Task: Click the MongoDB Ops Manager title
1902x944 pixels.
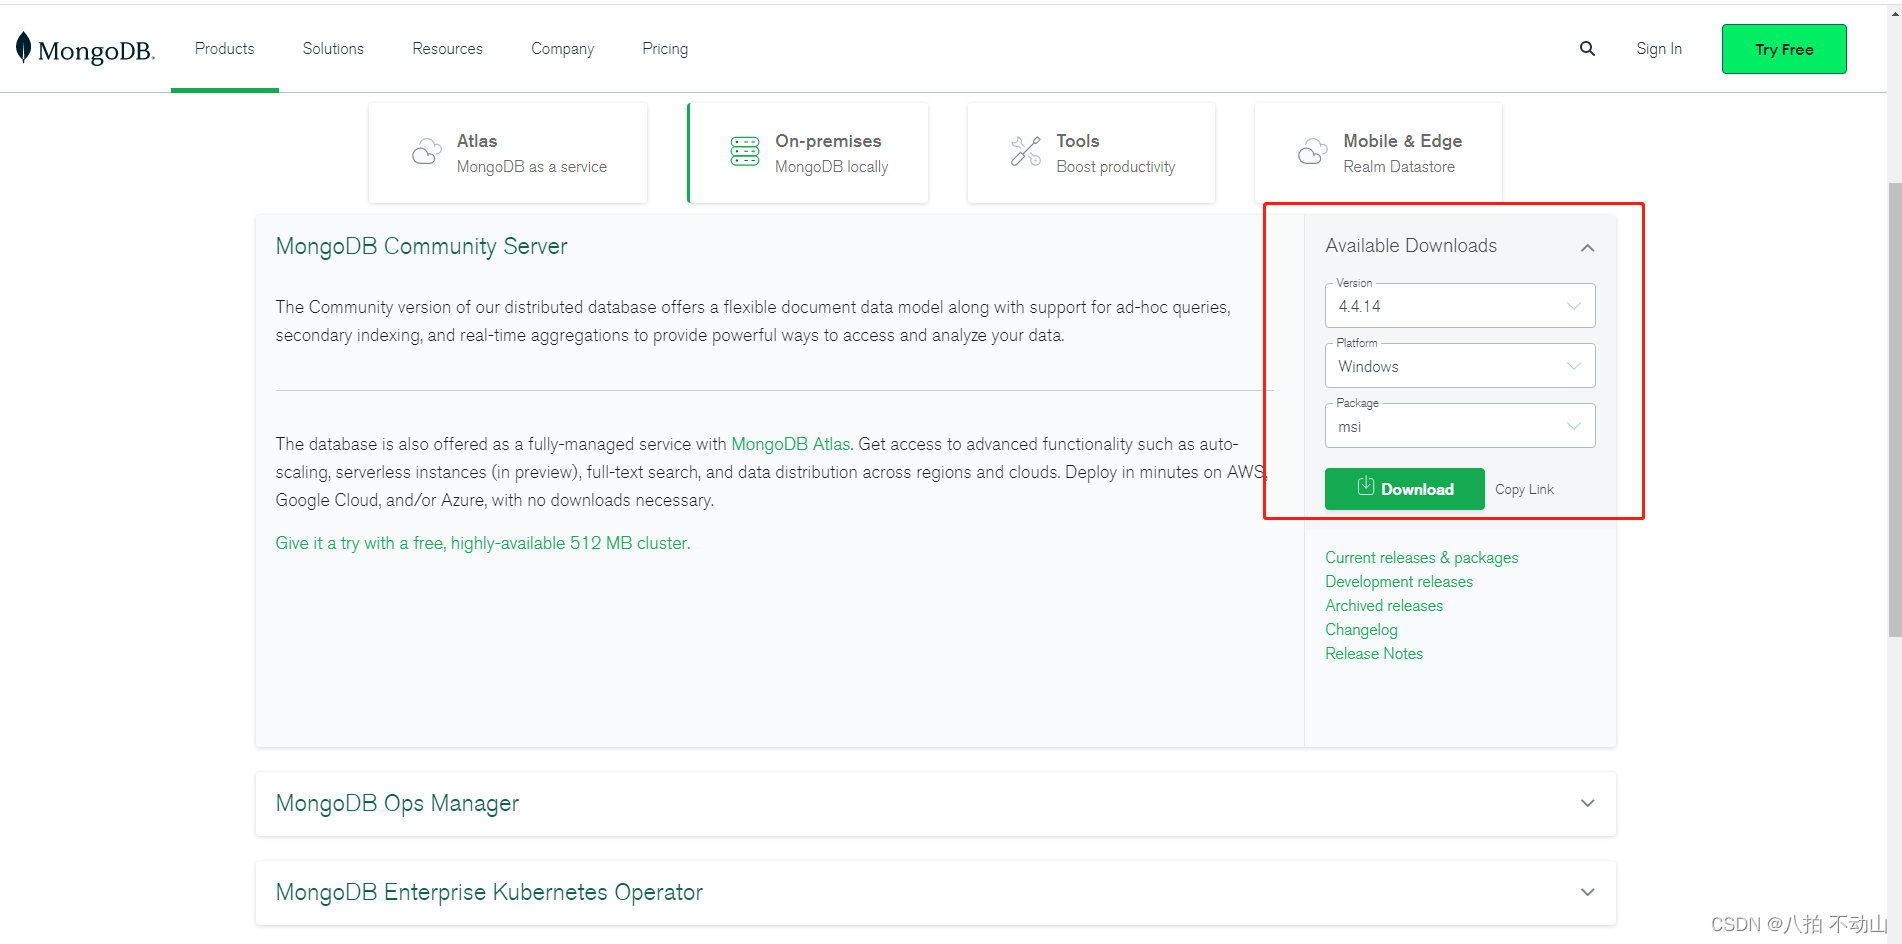Action: coord(397,804)
